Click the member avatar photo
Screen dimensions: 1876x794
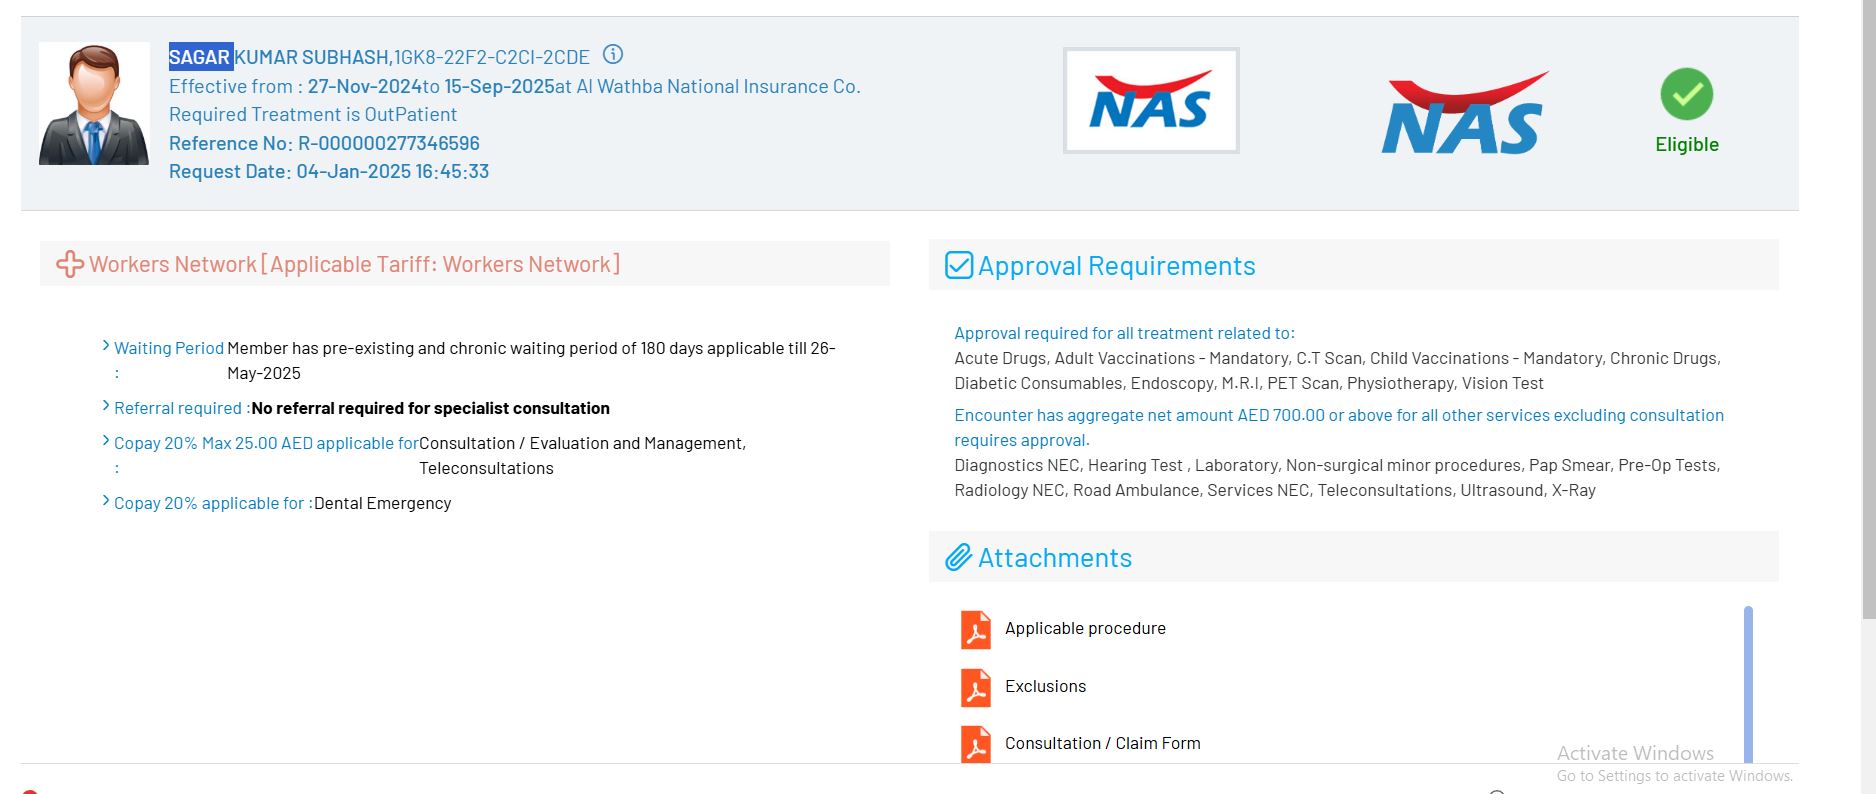tap(94, 104)
